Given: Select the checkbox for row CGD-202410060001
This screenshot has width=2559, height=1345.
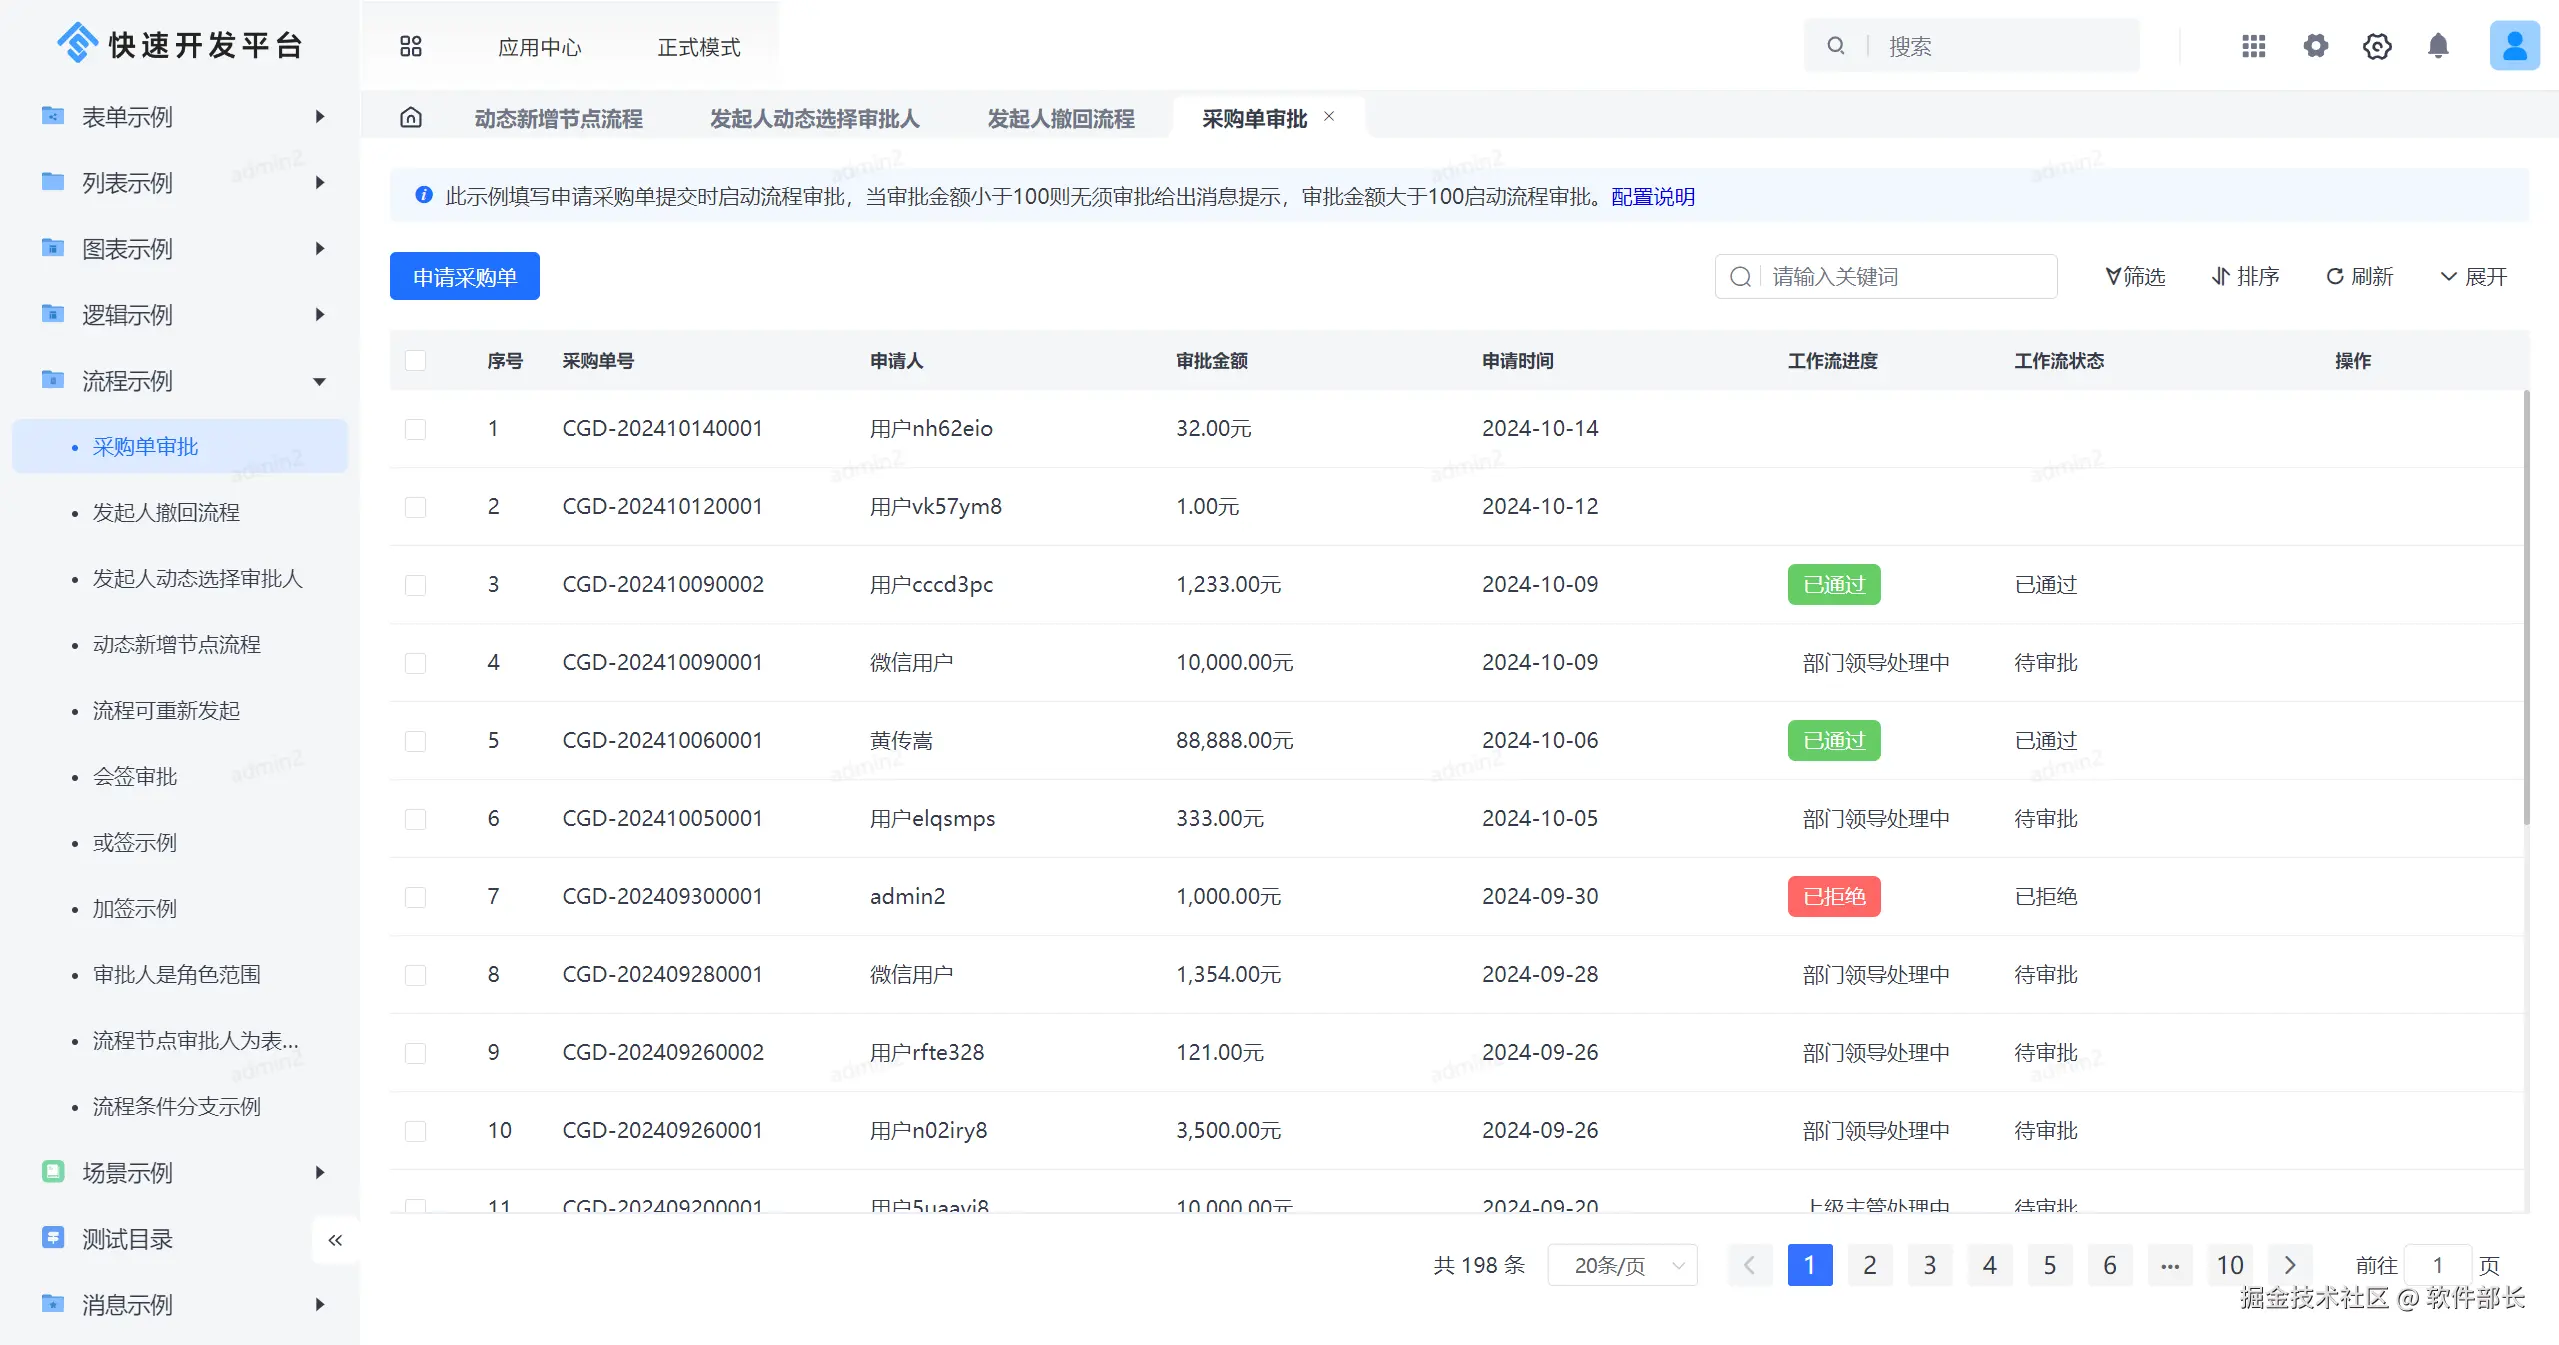Looking at the screenshot, I should [x=416, y=741].
